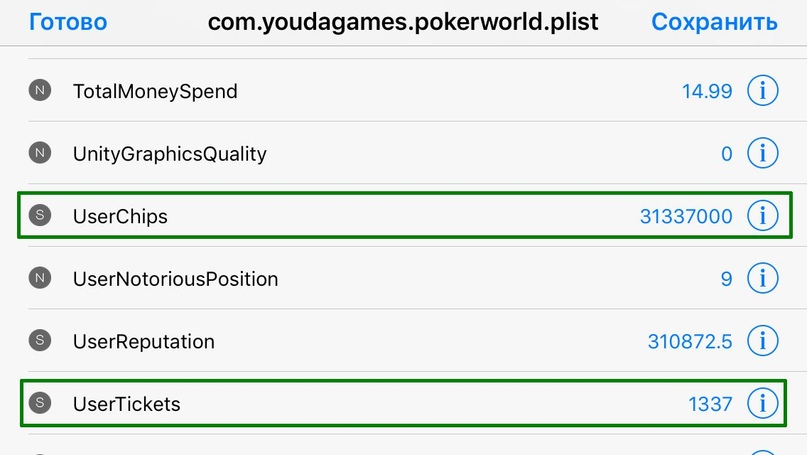Click the N type badge of TotalMoneySpend
This screenshot has width=807, height=455.
(40, 91)
